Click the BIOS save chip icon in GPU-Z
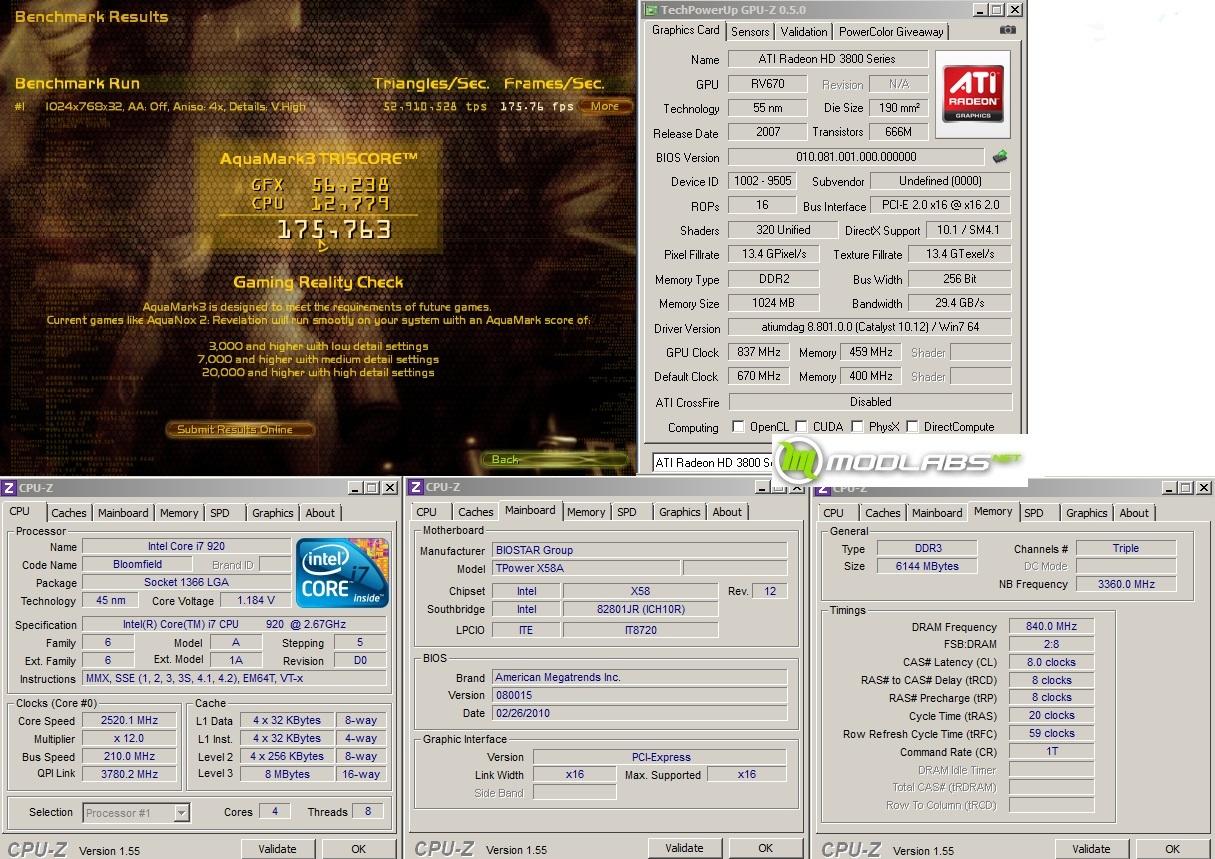The height and width of the screenshot is (859, 1215). 999,157
